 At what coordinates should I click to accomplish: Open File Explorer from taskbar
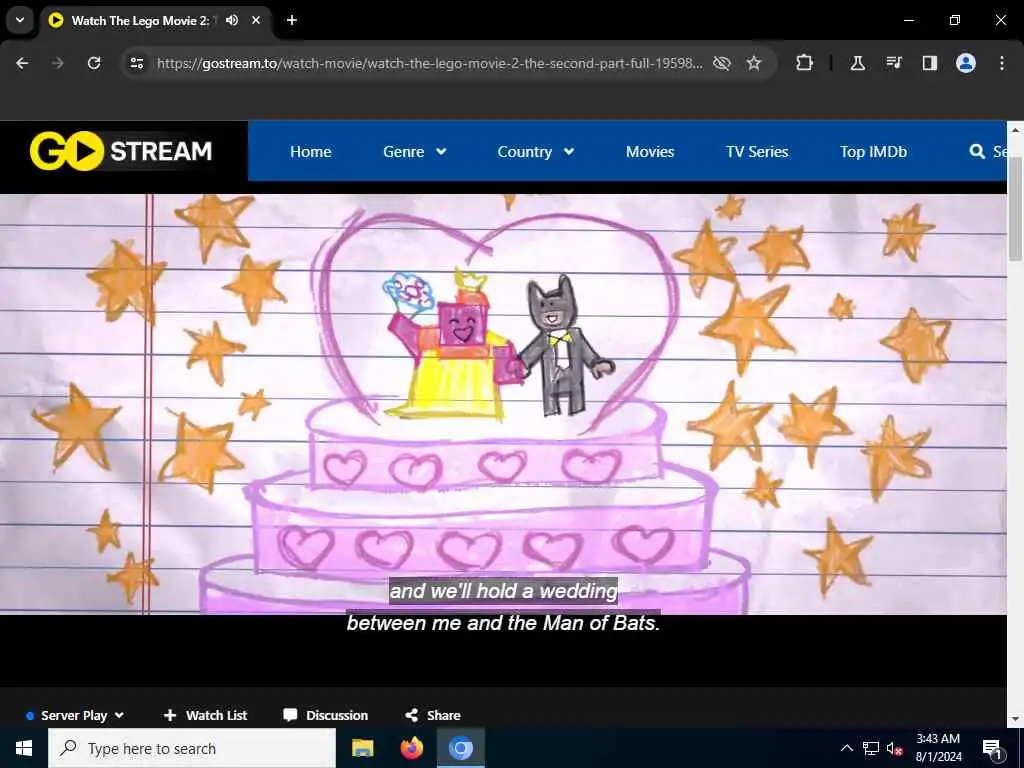click(362, 748)
